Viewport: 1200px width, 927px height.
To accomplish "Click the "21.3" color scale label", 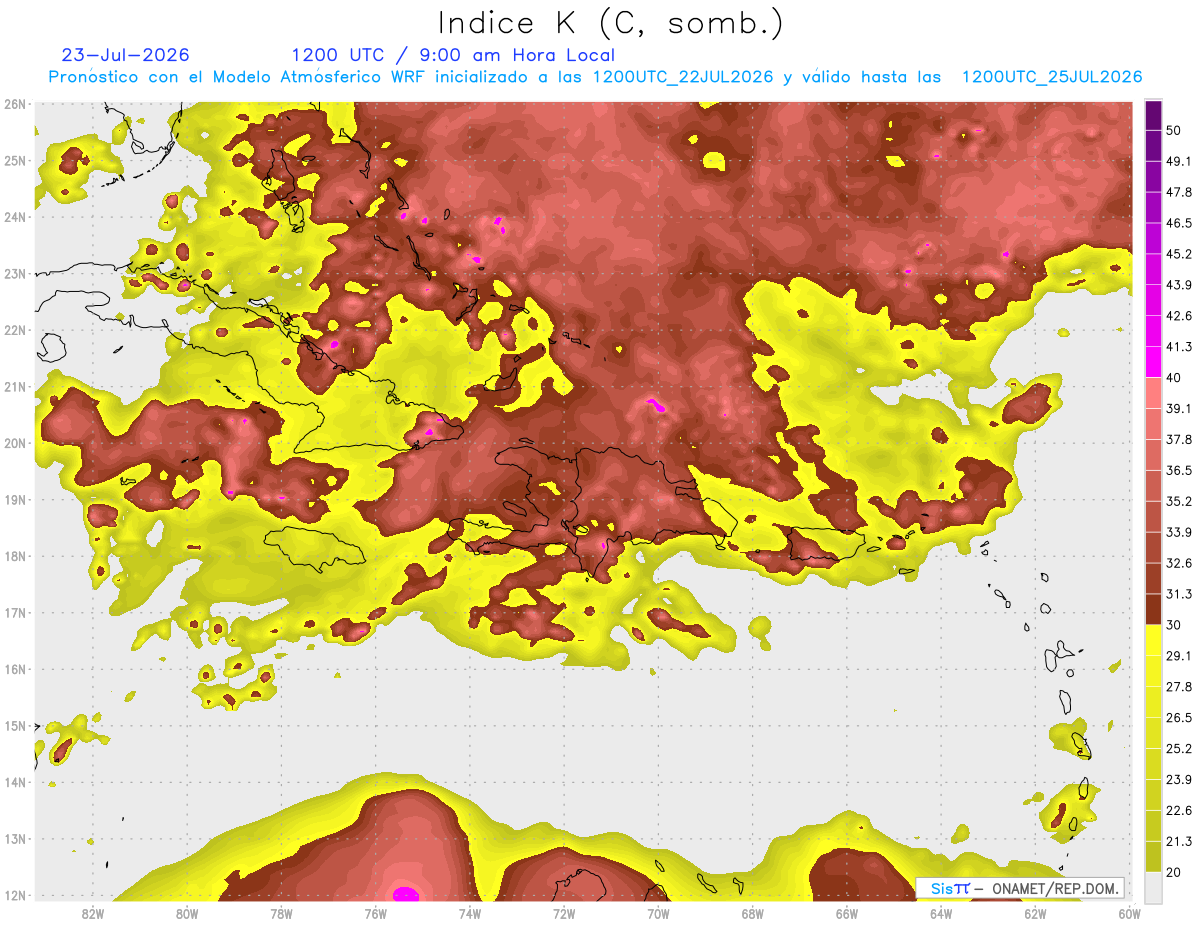I will (x=1179, y=842).
